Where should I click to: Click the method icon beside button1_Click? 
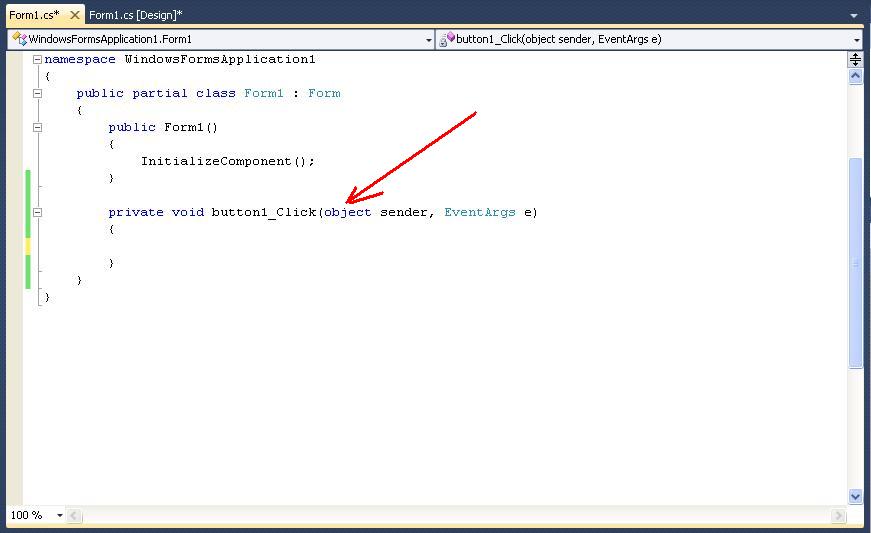pos(447,38)
